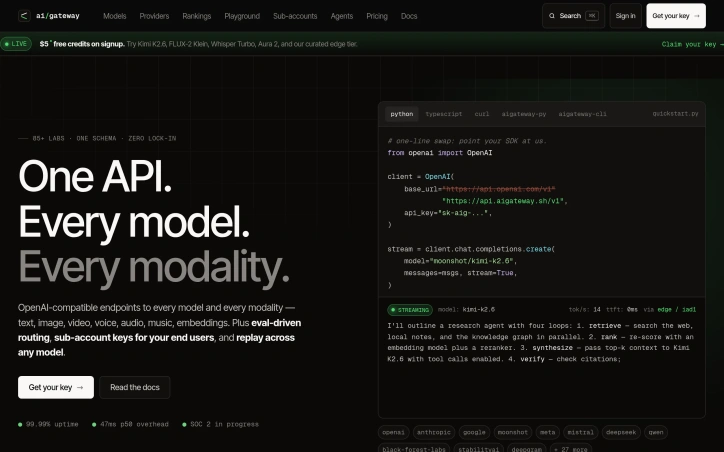Click the STREAMING status badge
Image resolution: width=724 pixels, height=452 pixels.
point(410,310)
